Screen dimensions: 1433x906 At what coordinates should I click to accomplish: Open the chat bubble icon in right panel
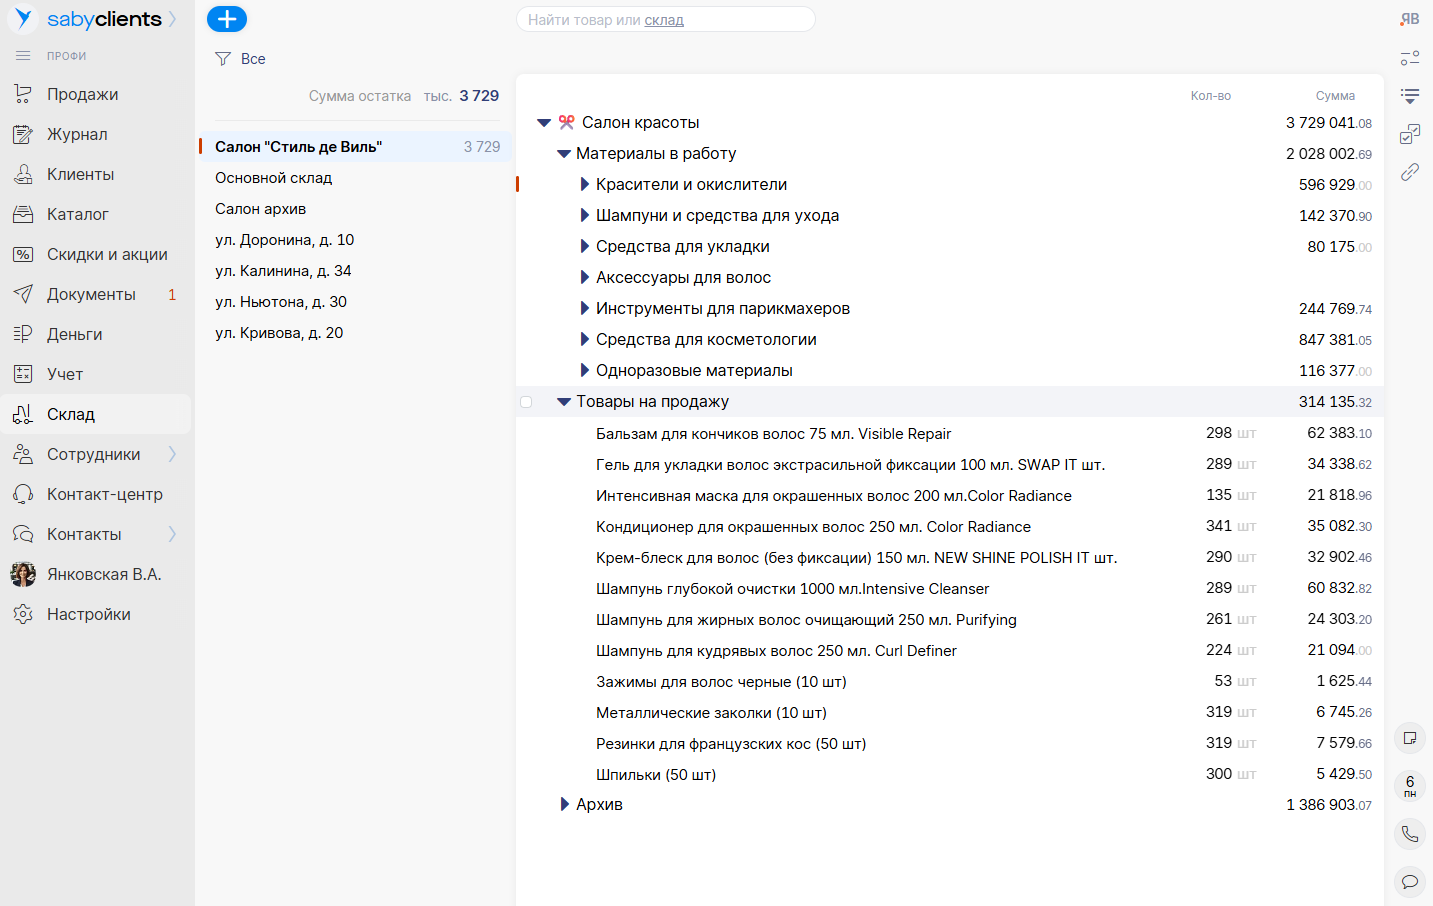click(x=1410, y=881)
